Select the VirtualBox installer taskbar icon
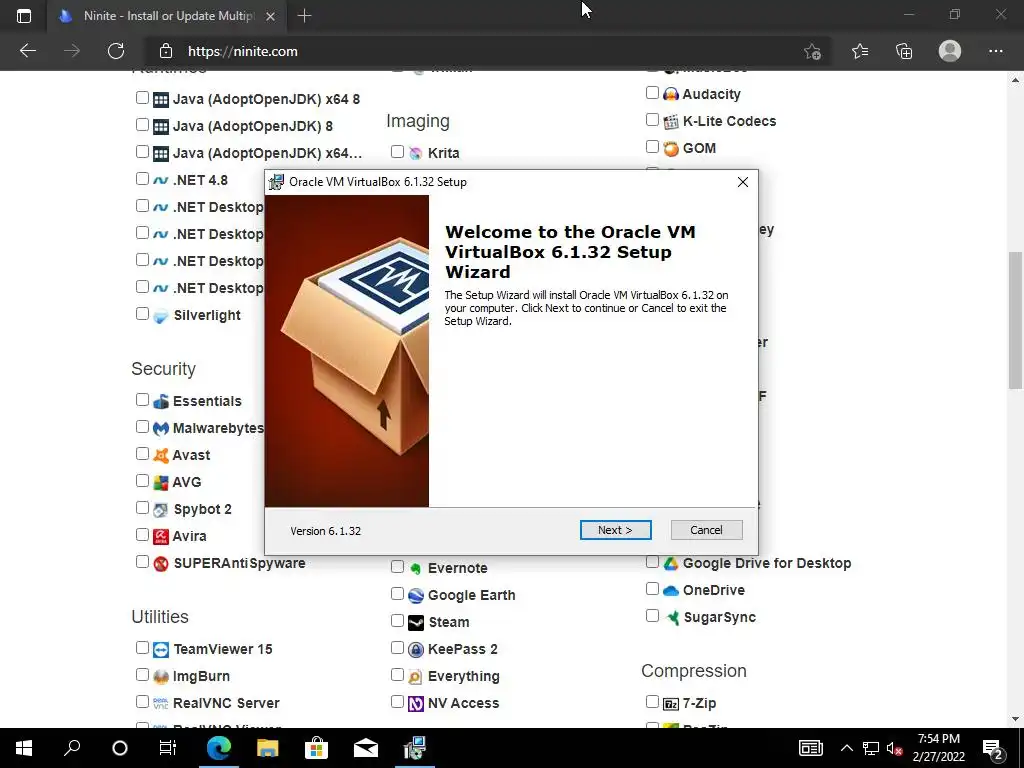The image size is (1024, 768). (x=415, y=748)
